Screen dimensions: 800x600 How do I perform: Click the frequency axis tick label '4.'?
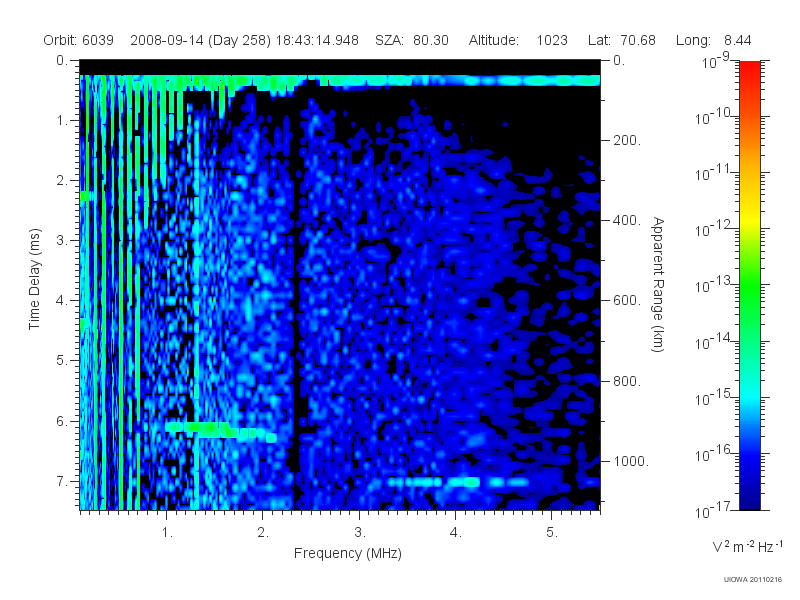tap(456, 533)
